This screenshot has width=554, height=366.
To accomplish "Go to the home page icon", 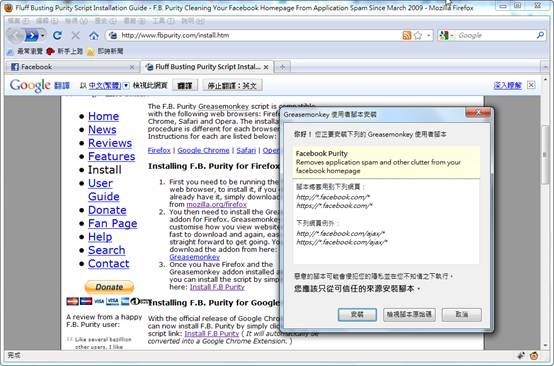I will (94, 35).
